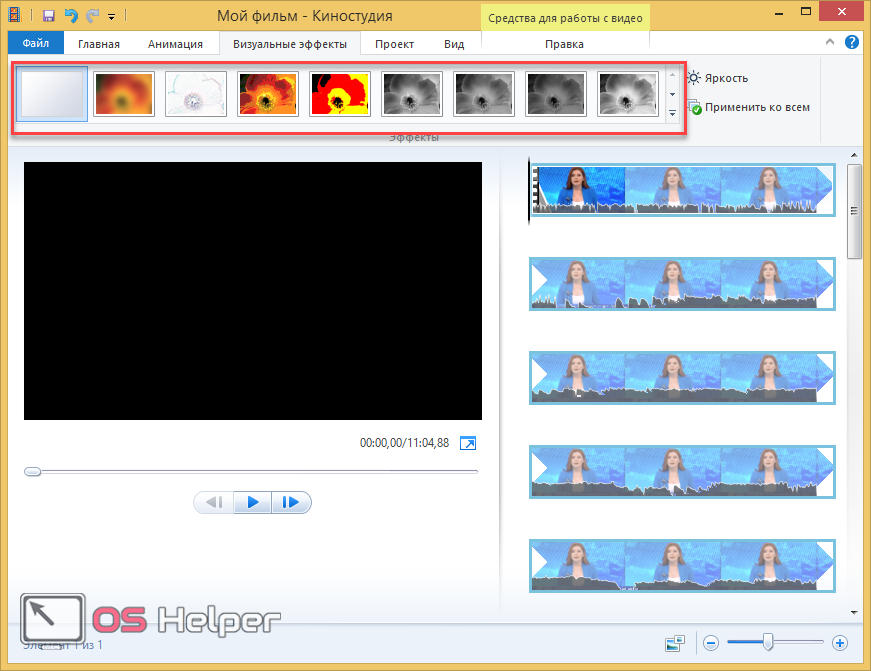
Task: Expand the full effects gallery list
Action: pyautogui.click(x=672, y=113)
